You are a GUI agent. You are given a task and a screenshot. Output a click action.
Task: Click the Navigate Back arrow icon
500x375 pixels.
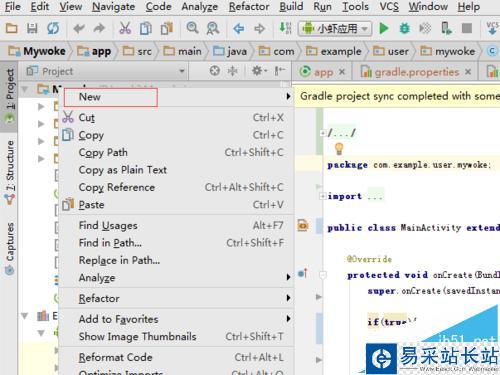click(x=239, y=29)
